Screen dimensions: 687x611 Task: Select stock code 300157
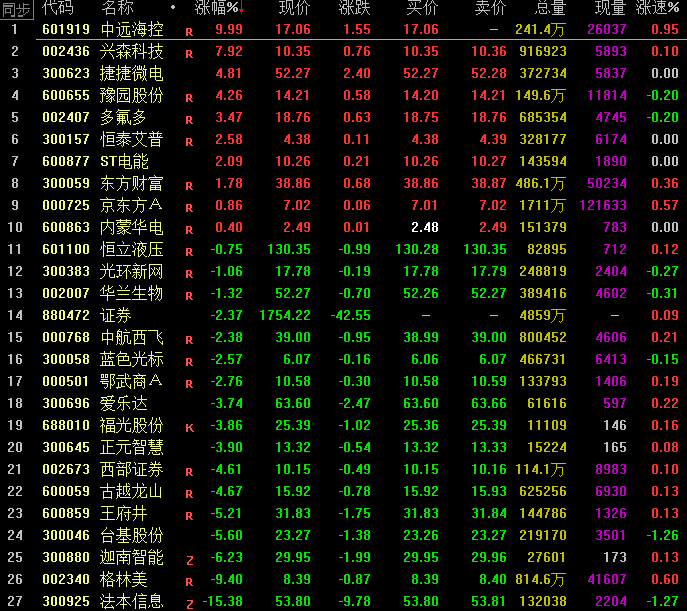coord(66,139)
